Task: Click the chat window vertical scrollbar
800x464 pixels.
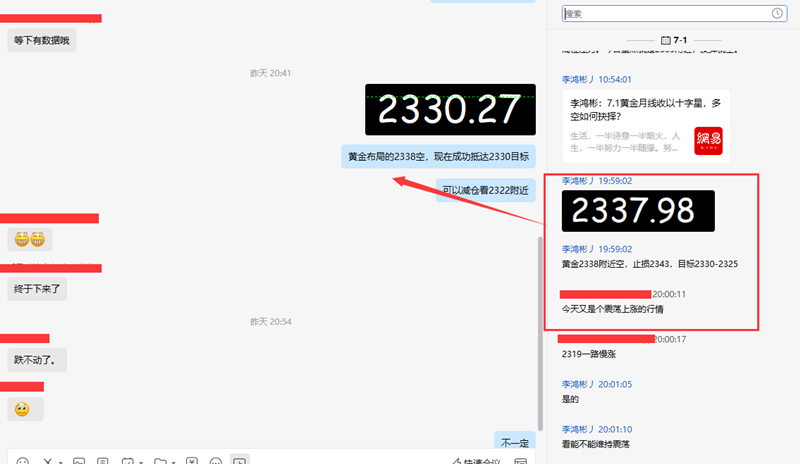Action: coord(540,334)
